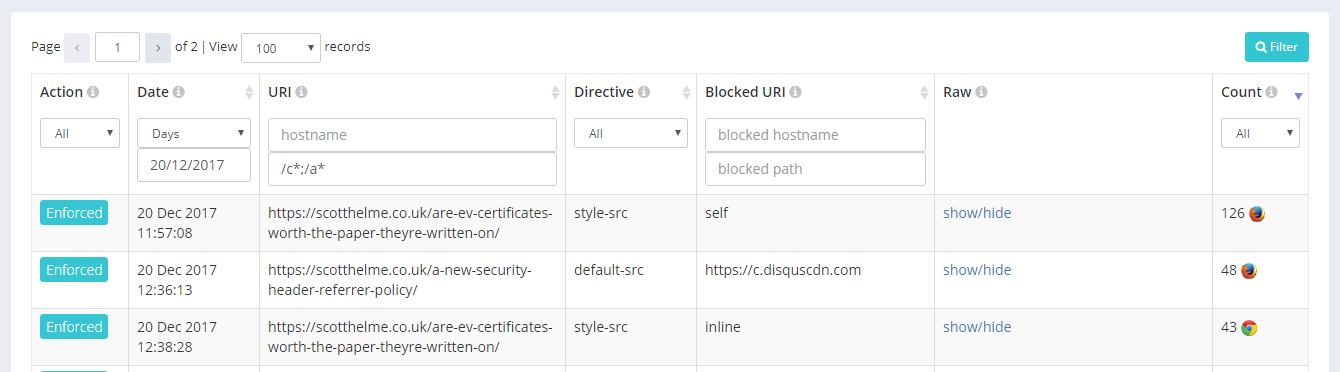
Task: Click show/hide in the inline blocked row
Action: (x=977, y=327)
